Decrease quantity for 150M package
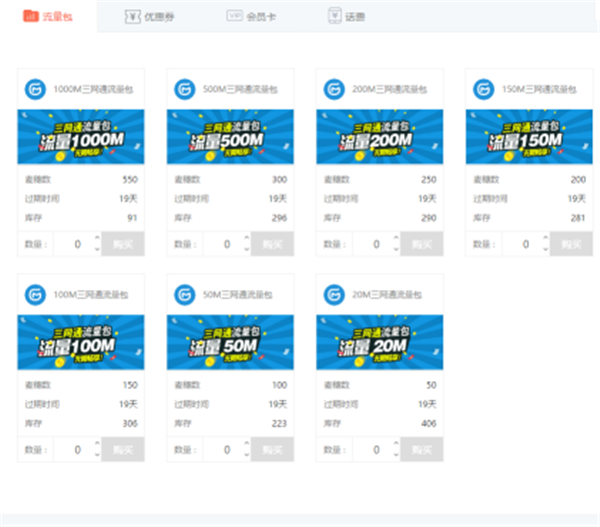 click(546, 249)
